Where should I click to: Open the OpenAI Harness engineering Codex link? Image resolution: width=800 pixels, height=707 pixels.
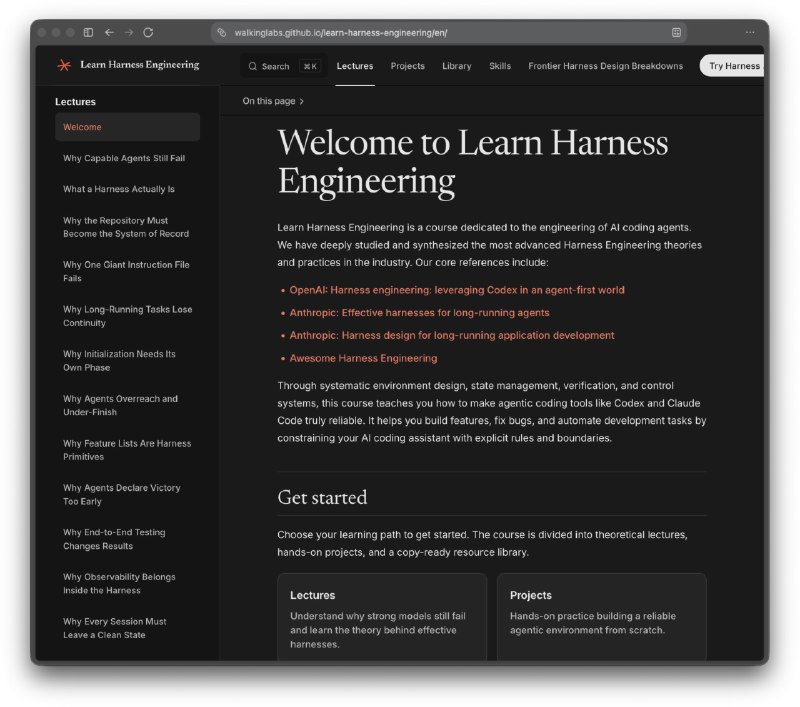tap(457, 290)
